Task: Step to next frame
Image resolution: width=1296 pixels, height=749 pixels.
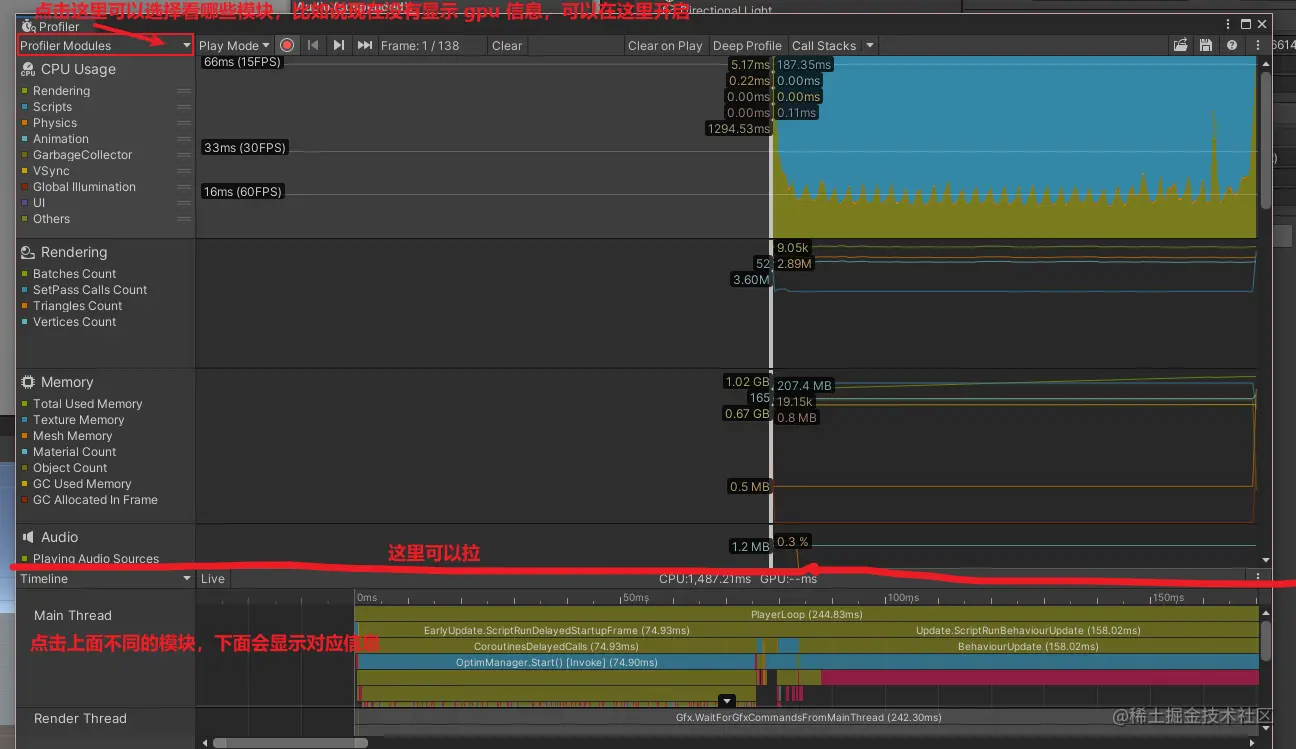Action: (x=339, y=45)
